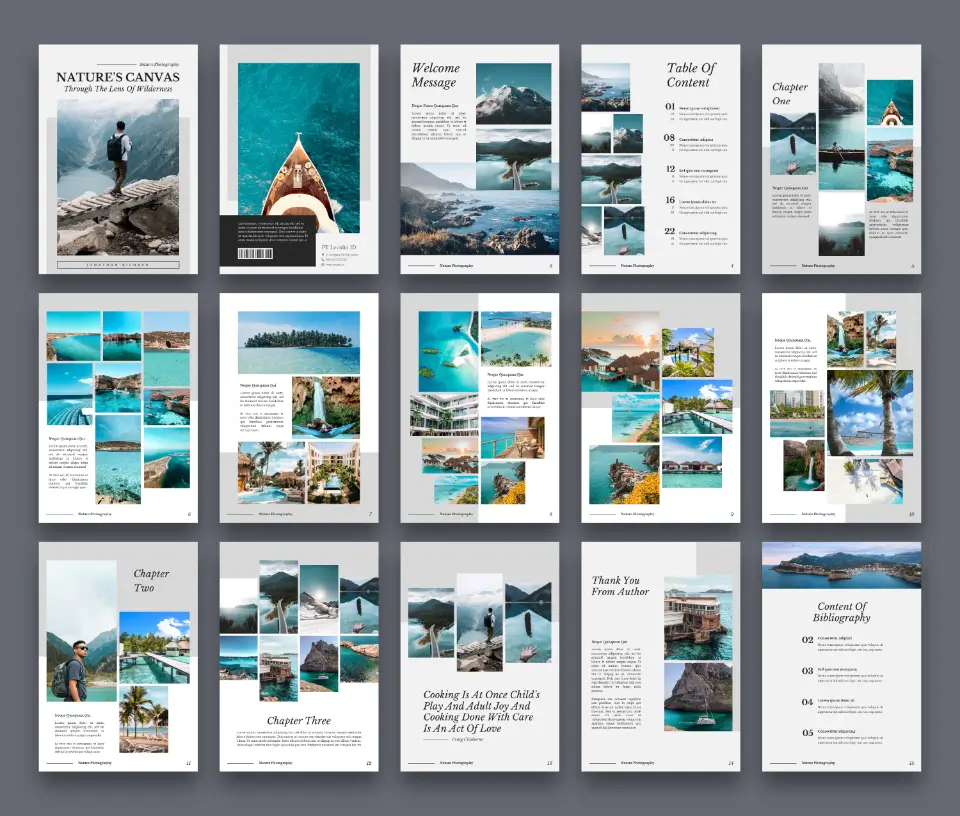The height and width of the screenshot is (816, 960).
Task: Select entry 12 in Table Of Content
Action: click(697, 173)
